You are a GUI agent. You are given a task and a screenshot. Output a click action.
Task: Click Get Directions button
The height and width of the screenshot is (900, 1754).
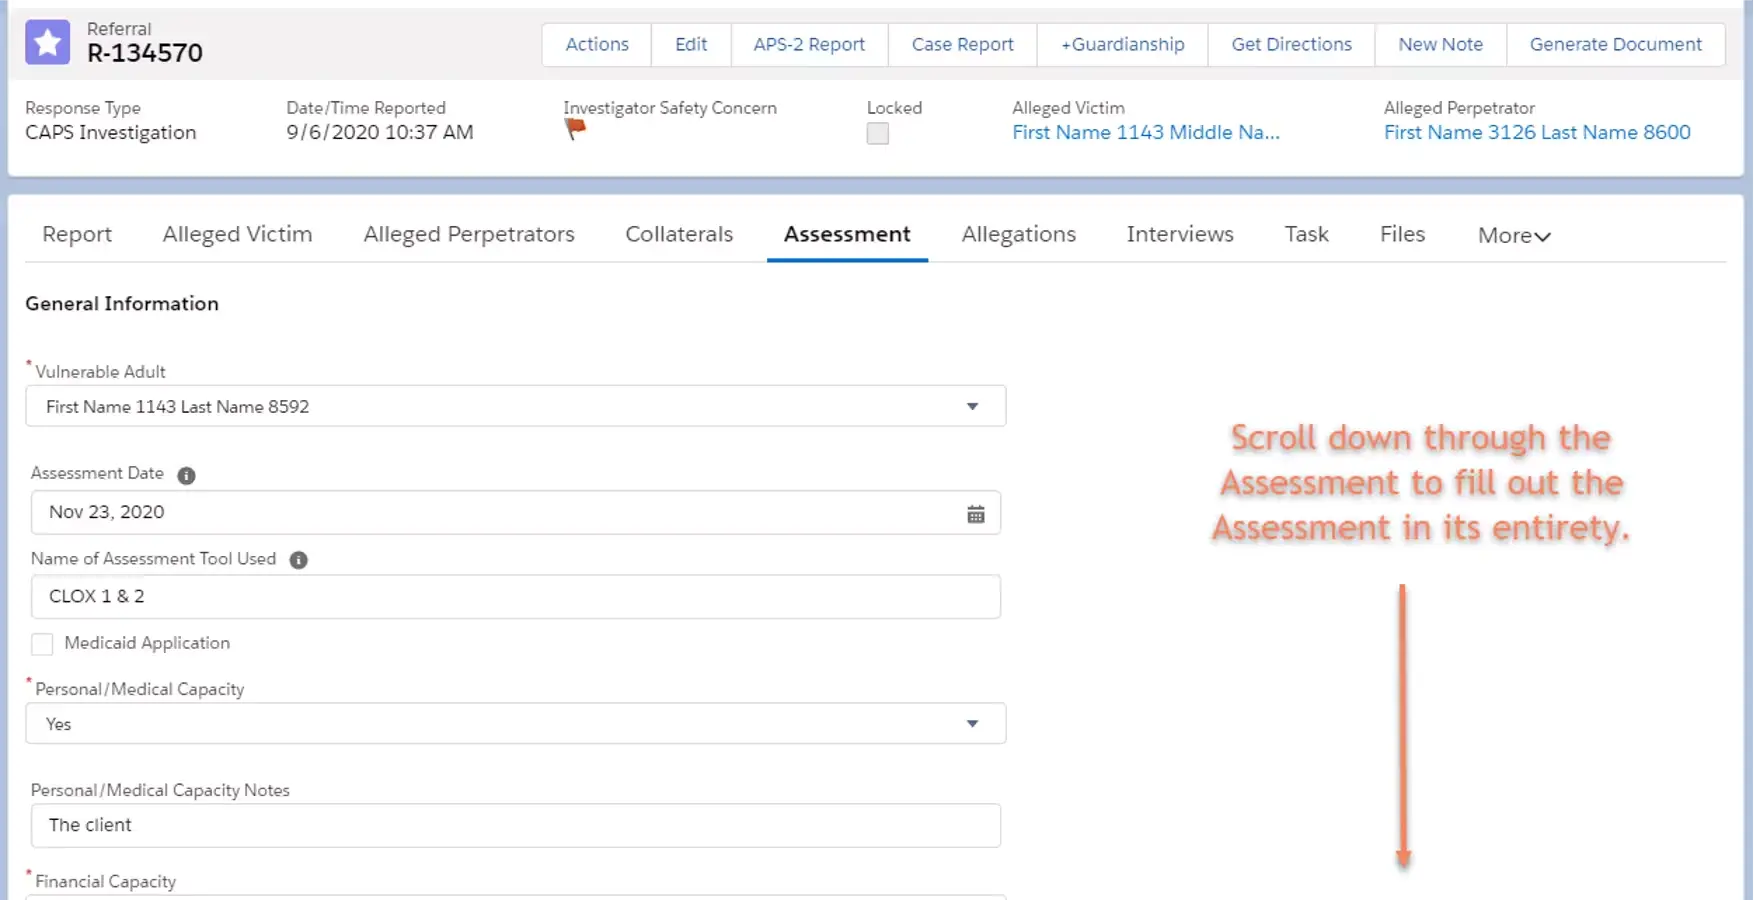click(x=1291, y=45)
